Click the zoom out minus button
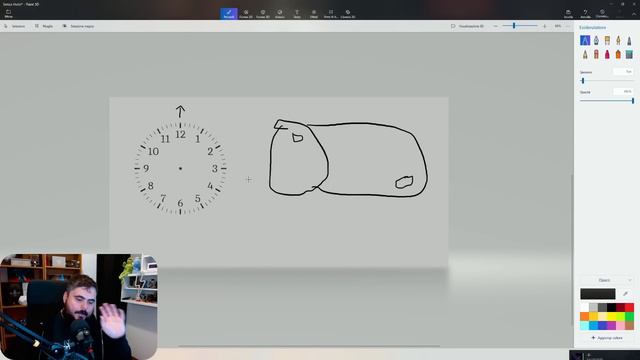This screenshot has width=640, height=360. click(x=496, y=26)
